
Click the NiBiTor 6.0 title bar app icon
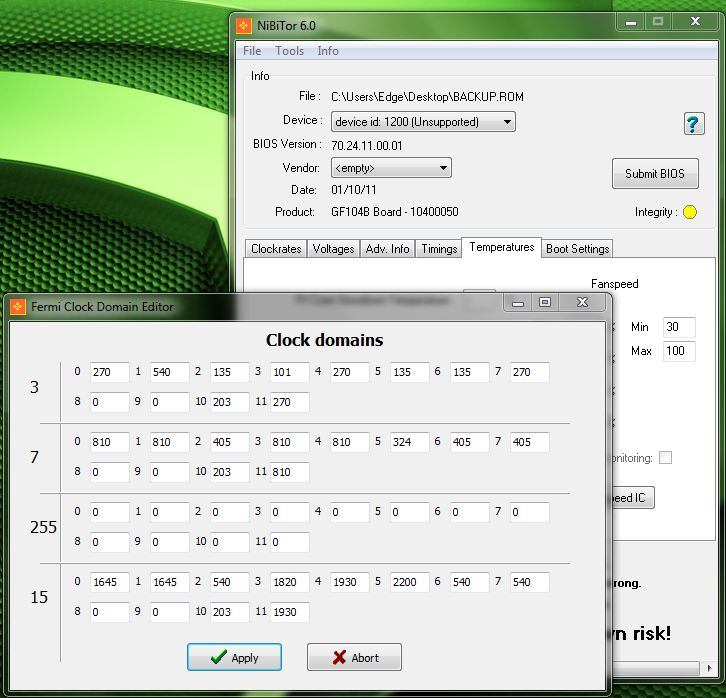coord(244,25)
